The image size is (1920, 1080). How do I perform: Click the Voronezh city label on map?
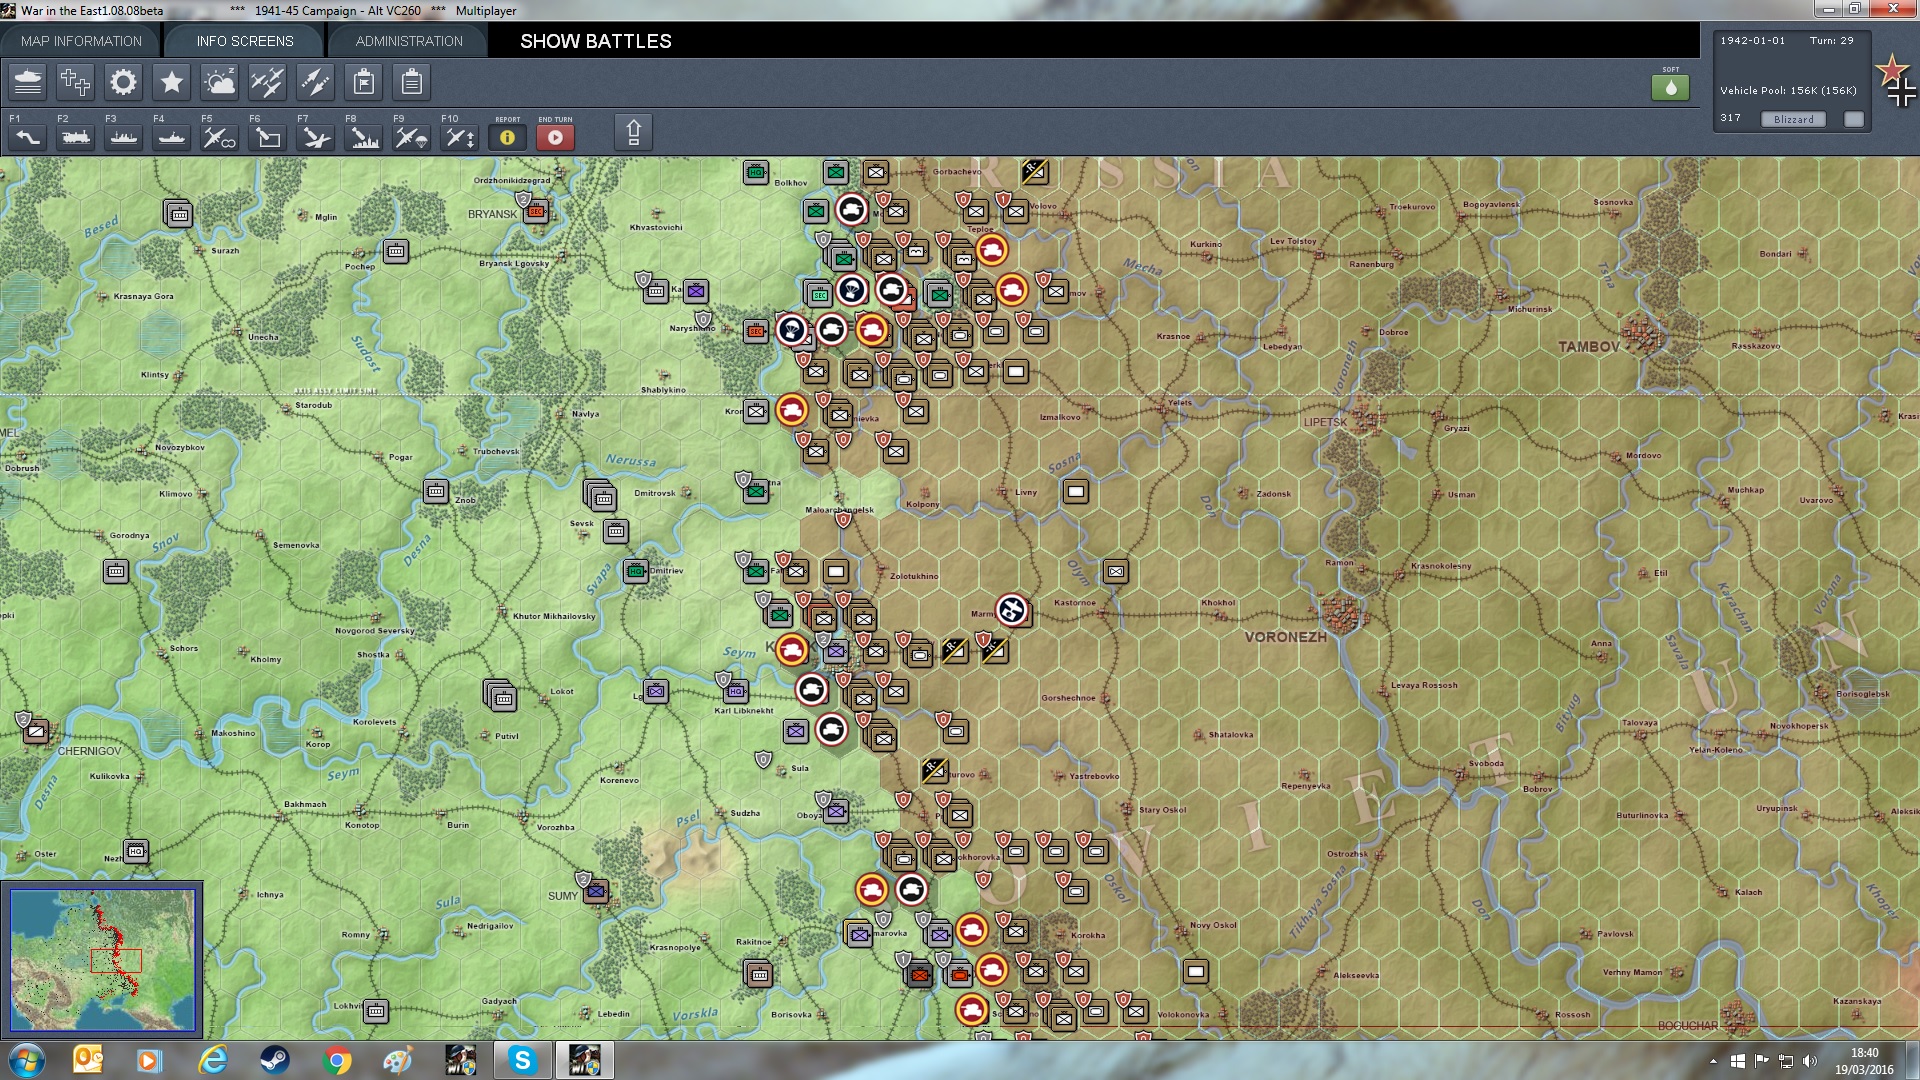pyautogui.click(x=1285, y=637)
